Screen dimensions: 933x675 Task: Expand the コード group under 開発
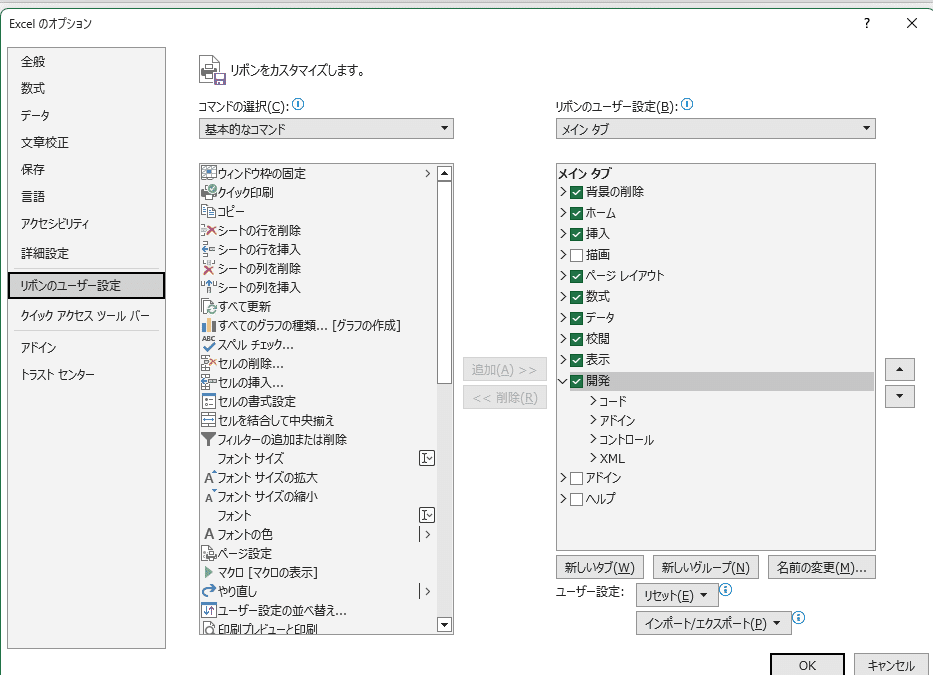(593, 401)
